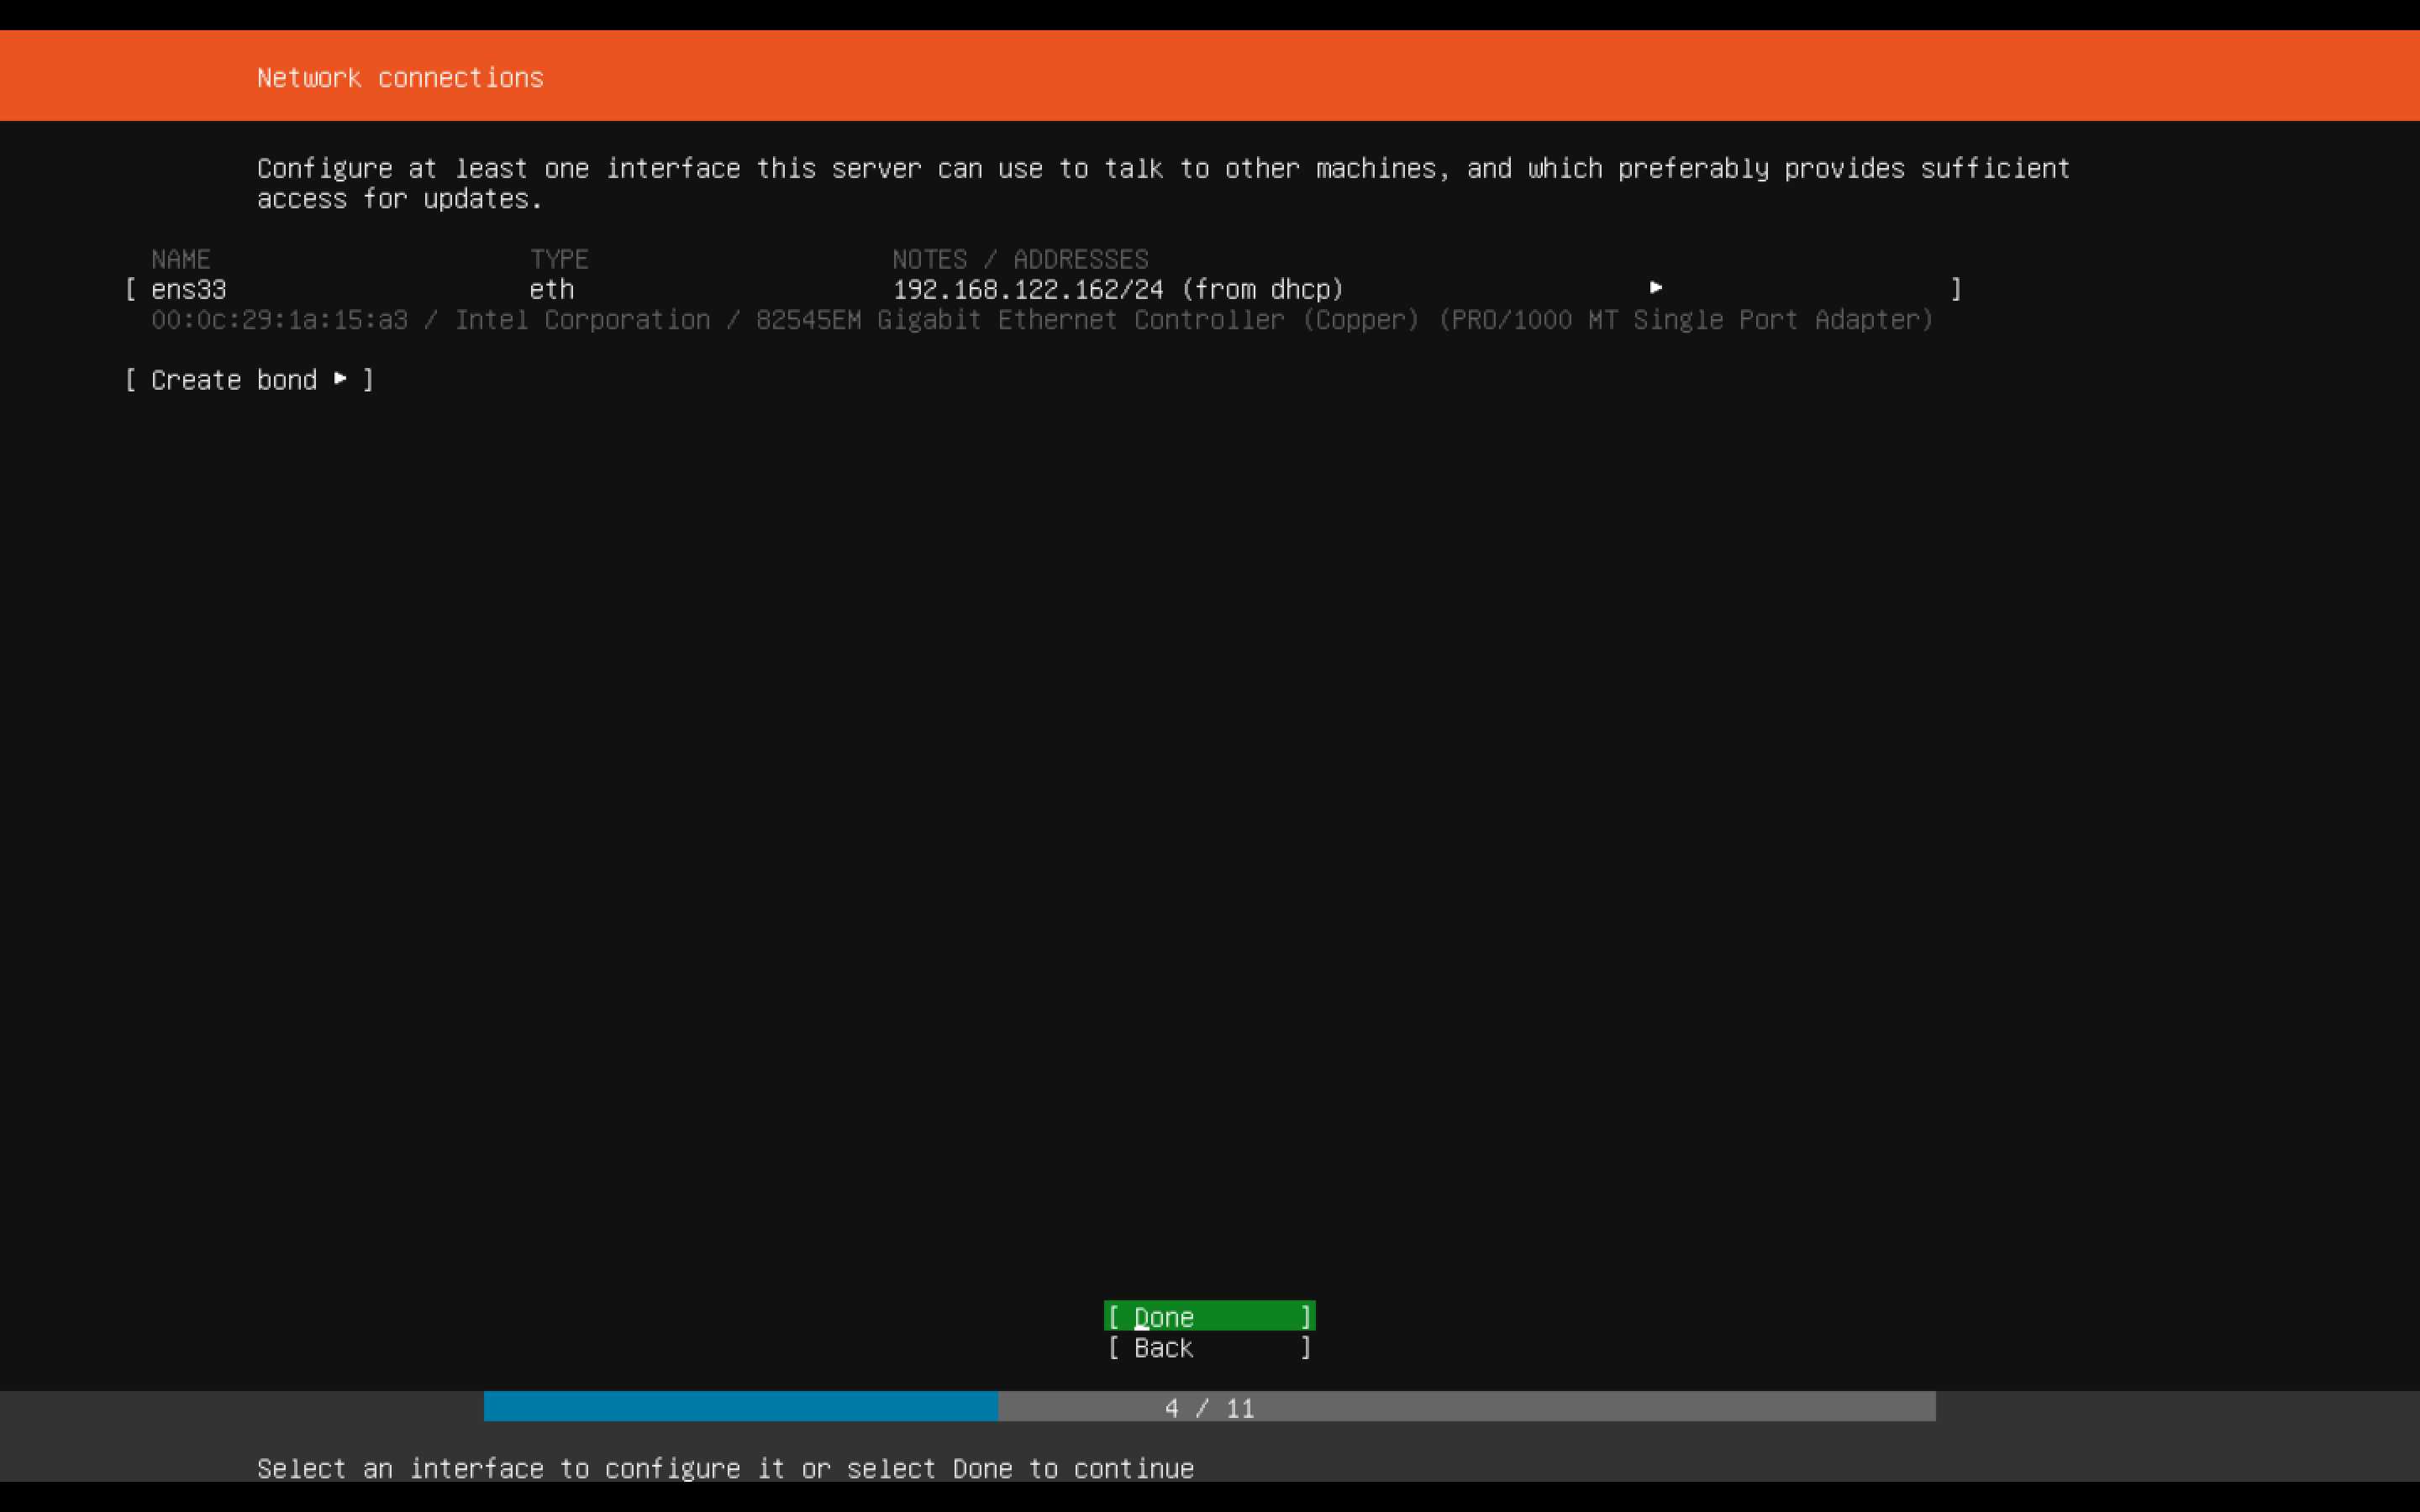Viewport: 2420px width, 1512px height.
Task: Click the Intel 82545EM adapter description line
Action: 1042,320
